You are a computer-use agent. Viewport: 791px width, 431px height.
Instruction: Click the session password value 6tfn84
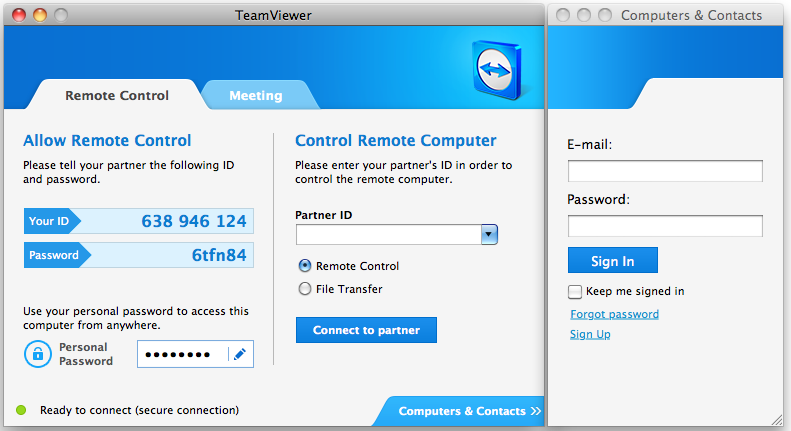(219, 255)
